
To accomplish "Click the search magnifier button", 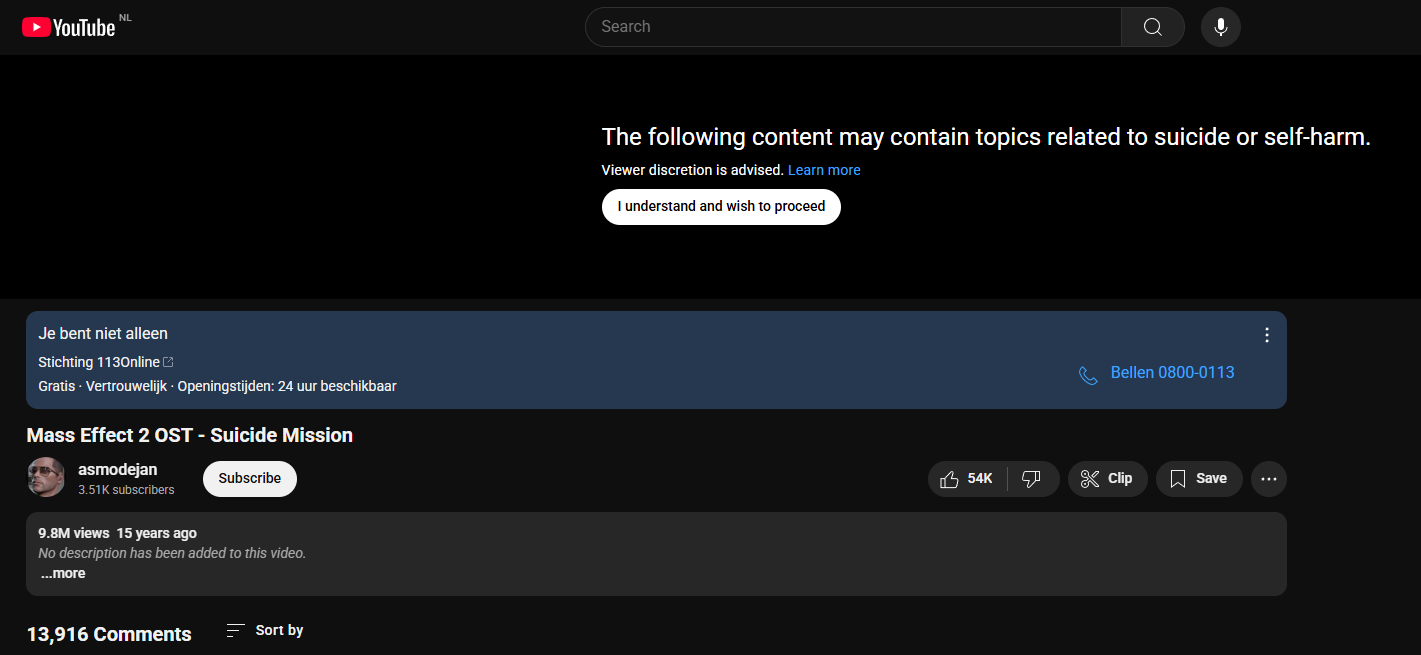I will [1152, 27].
